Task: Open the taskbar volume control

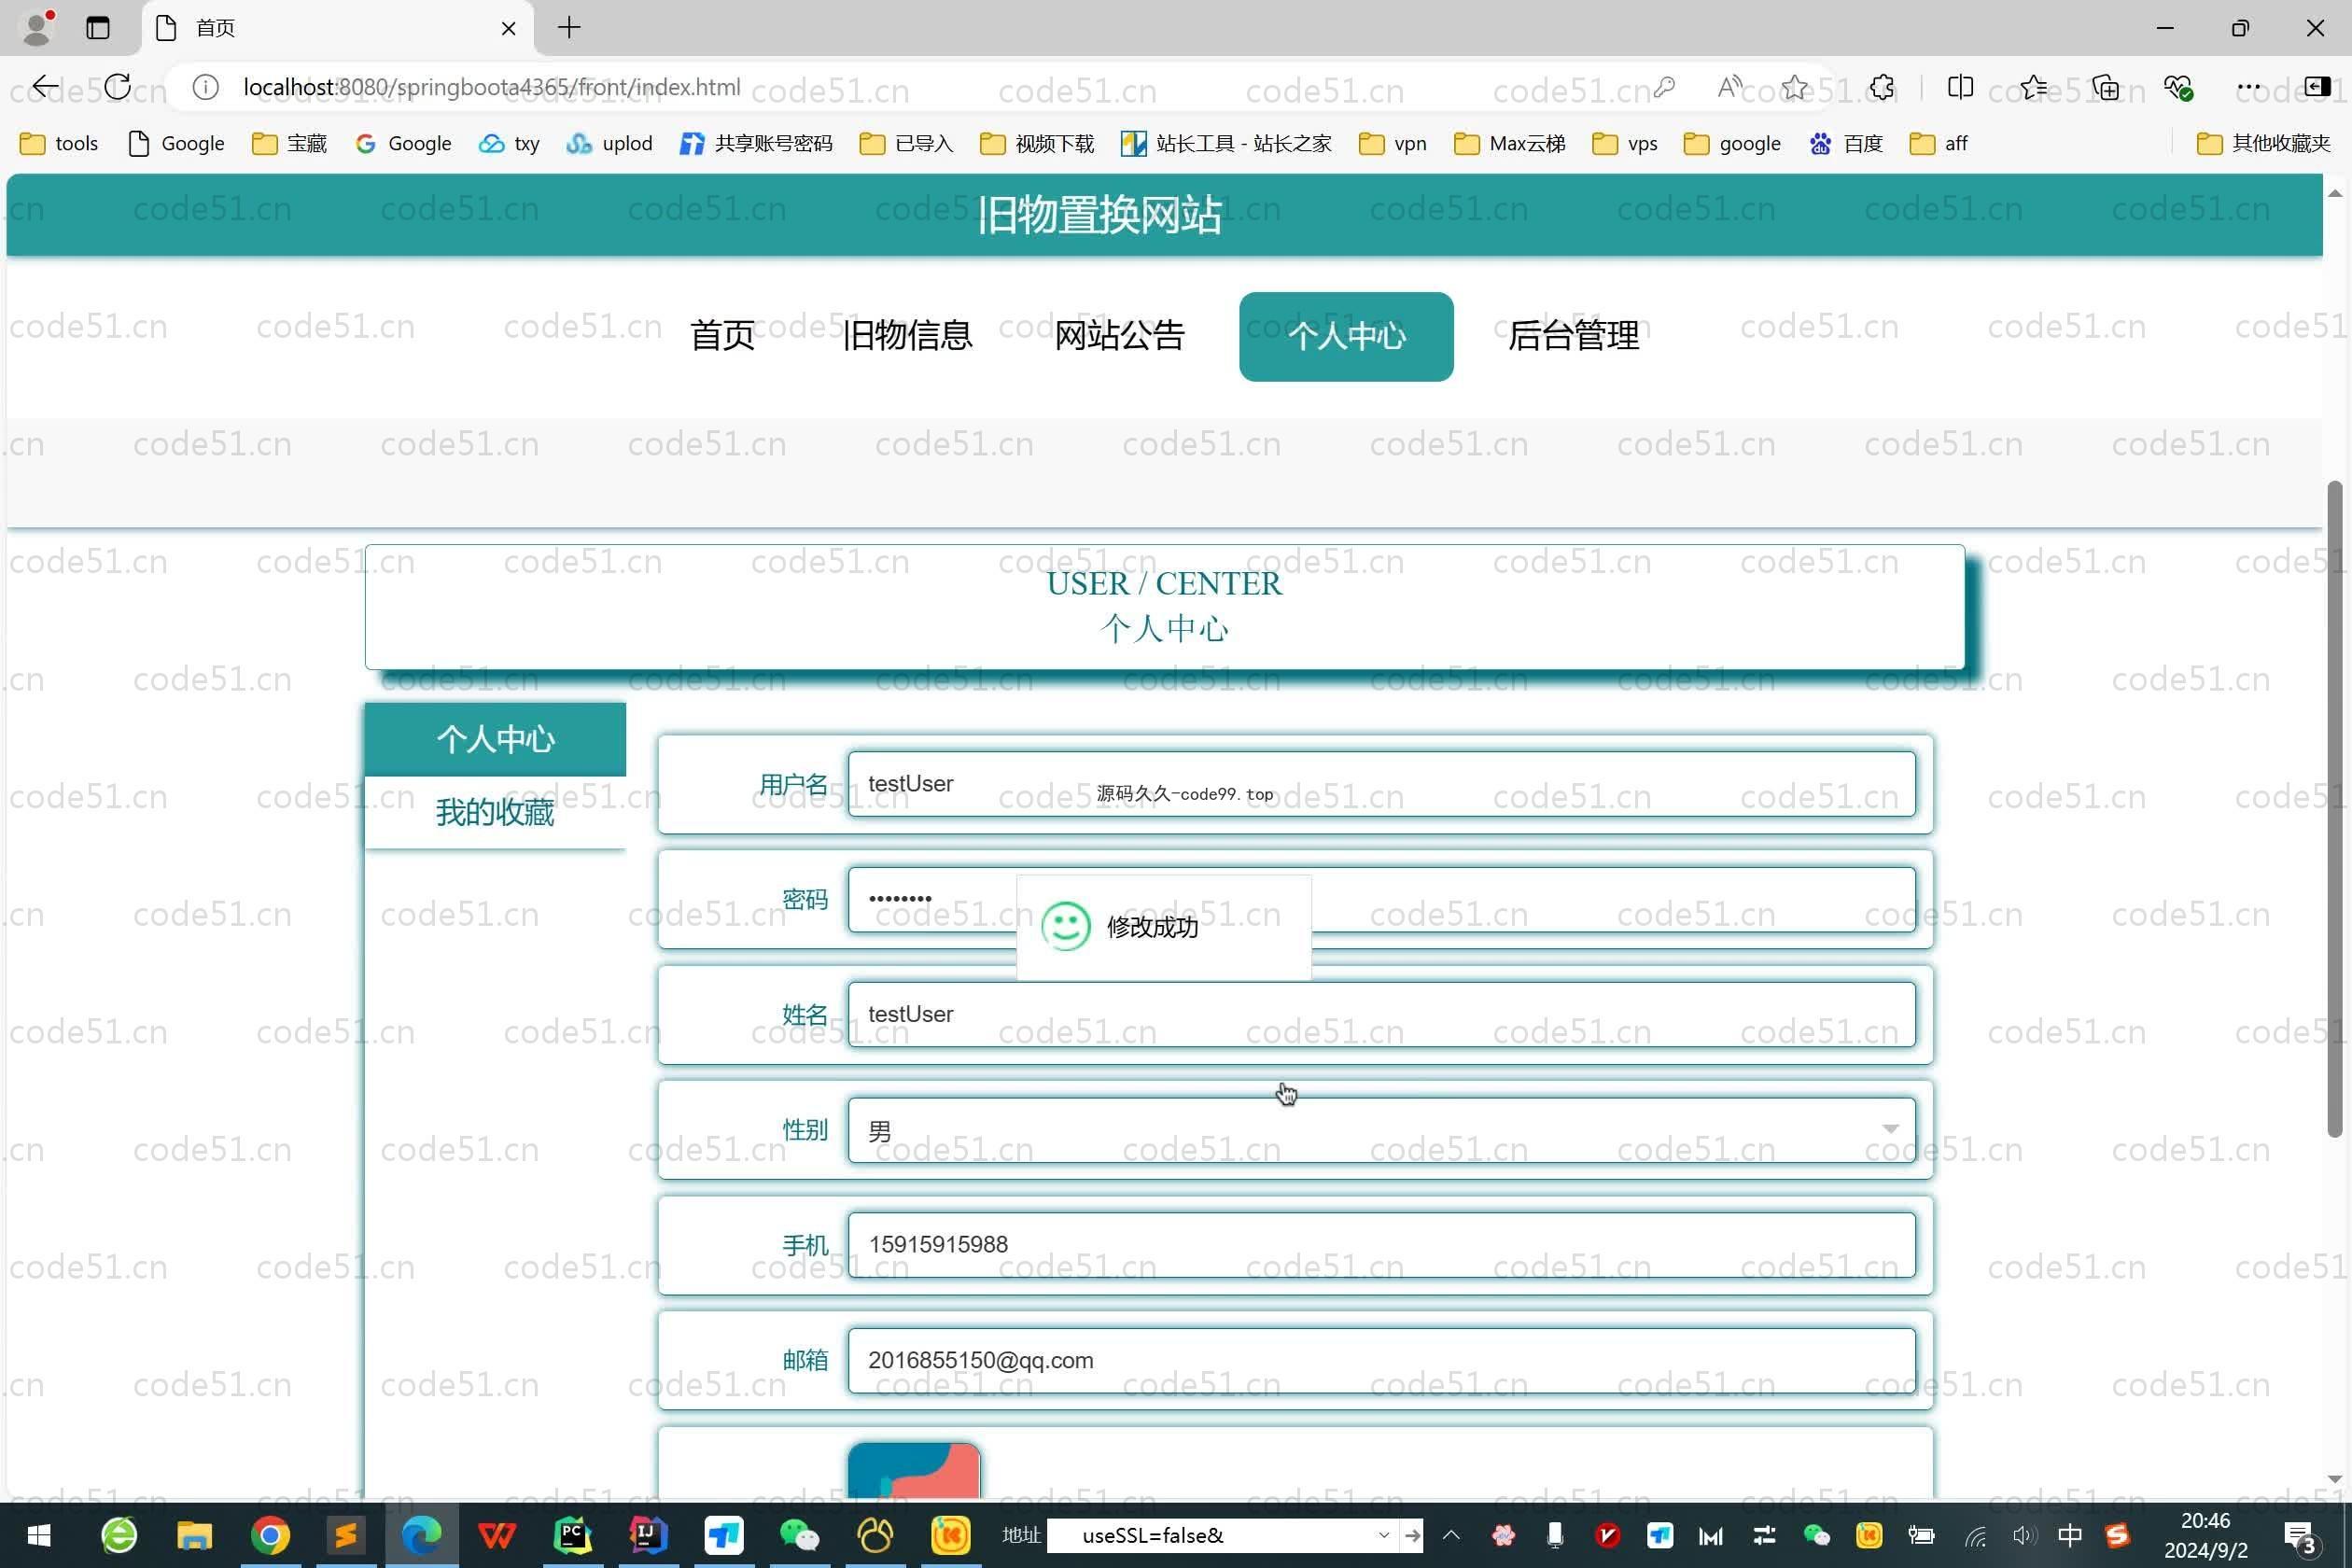Action: [2023, 1535]
